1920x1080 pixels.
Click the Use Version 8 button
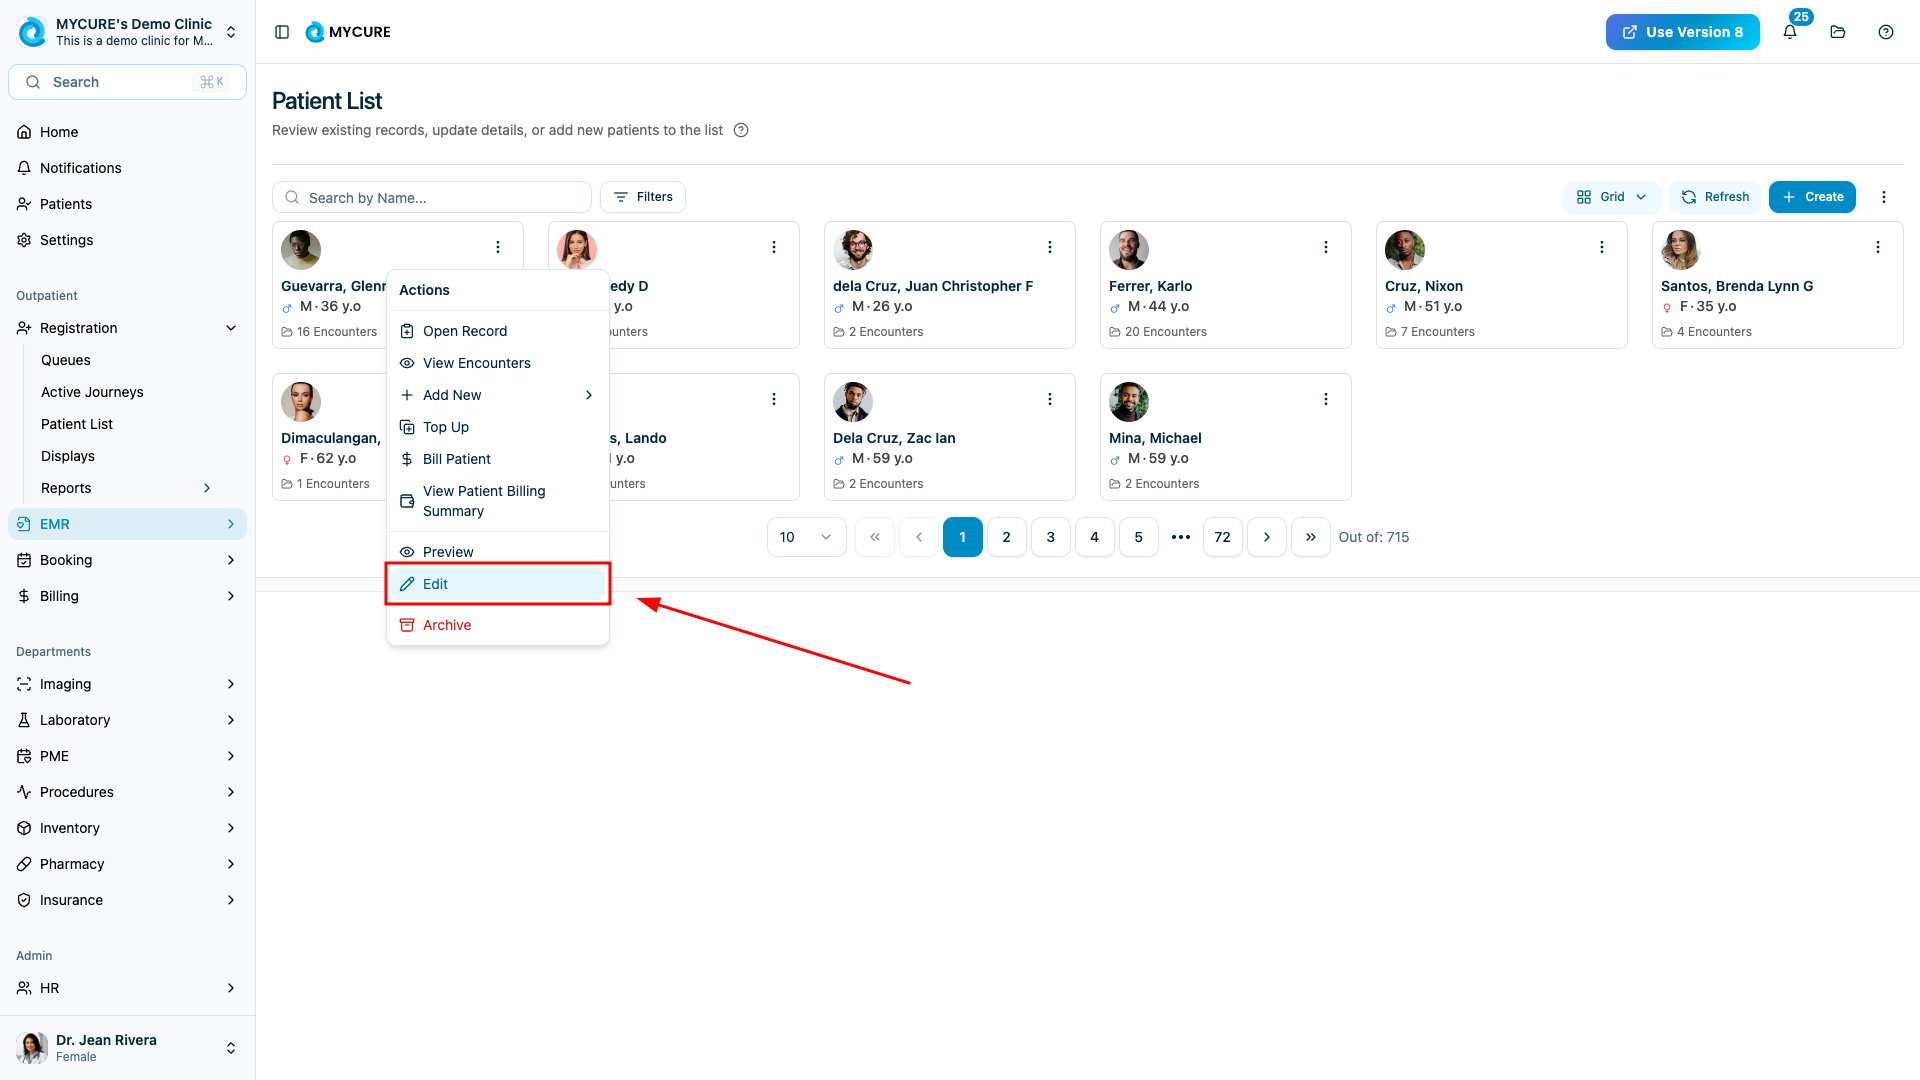click(1682, 32)
